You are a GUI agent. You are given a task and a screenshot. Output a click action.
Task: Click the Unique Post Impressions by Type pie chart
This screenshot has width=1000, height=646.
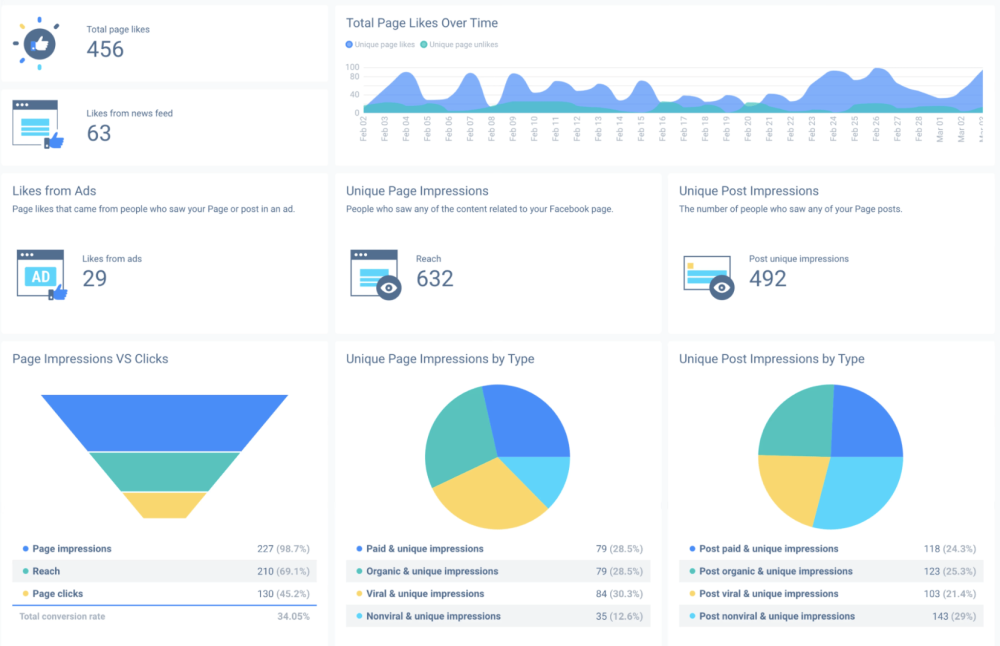(831, 457)
